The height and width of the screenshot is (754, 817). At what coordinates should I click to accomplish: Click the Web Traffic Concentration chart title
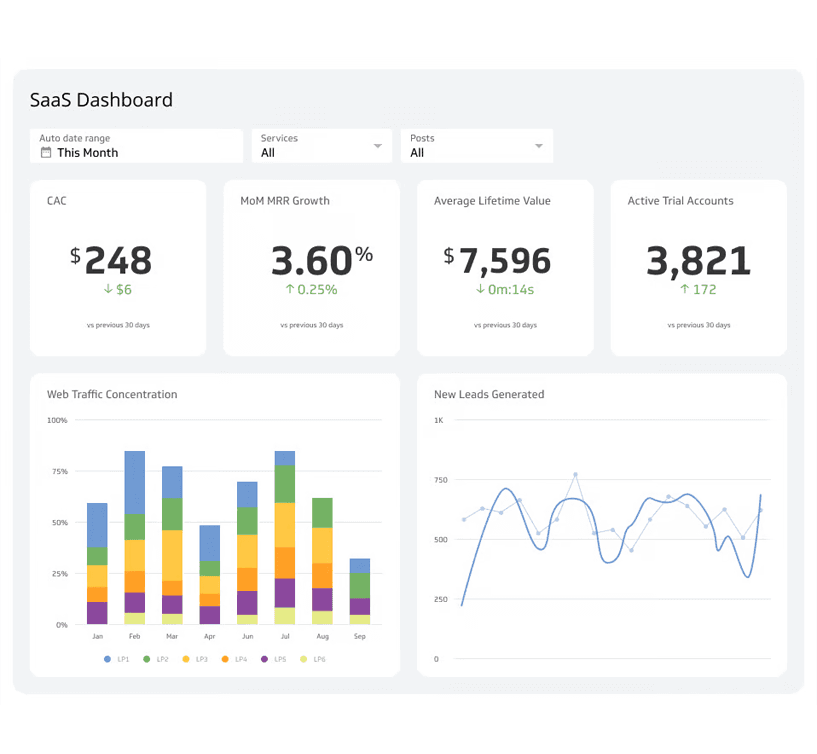[112, 395]
